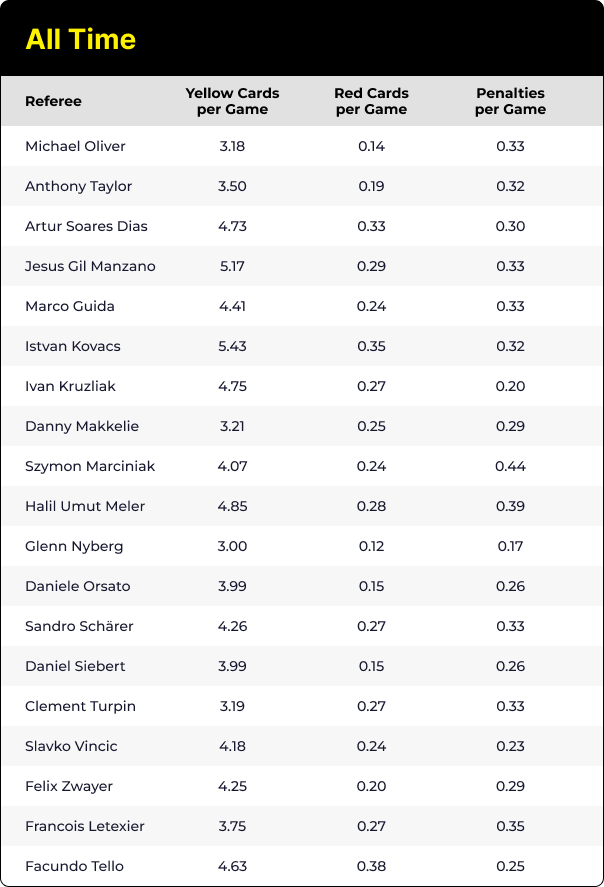This screenshot has width=604, height=887.
Task: Select Szymon Marciniak's 0.44 penalties value
Action: point(510,466)
